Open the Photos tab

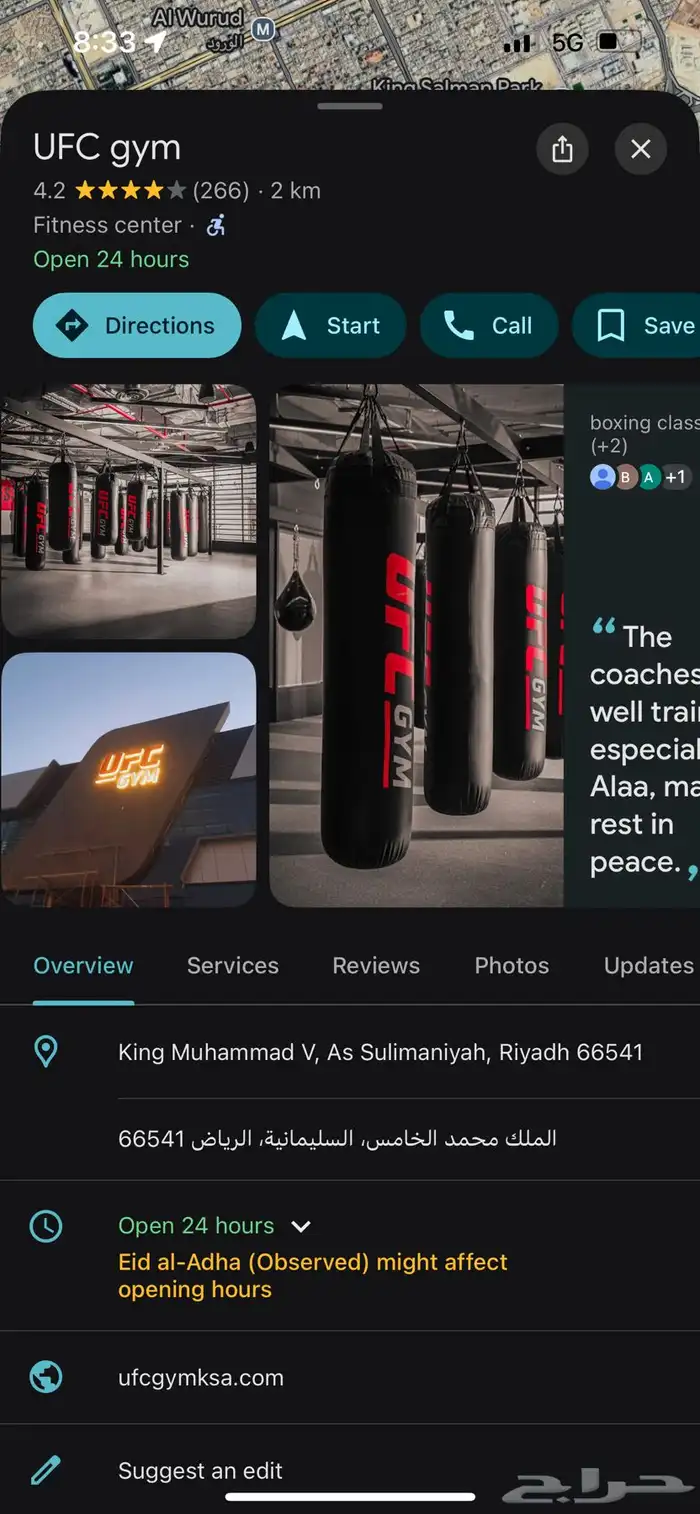pyautogui.click(x=512, y=965)
